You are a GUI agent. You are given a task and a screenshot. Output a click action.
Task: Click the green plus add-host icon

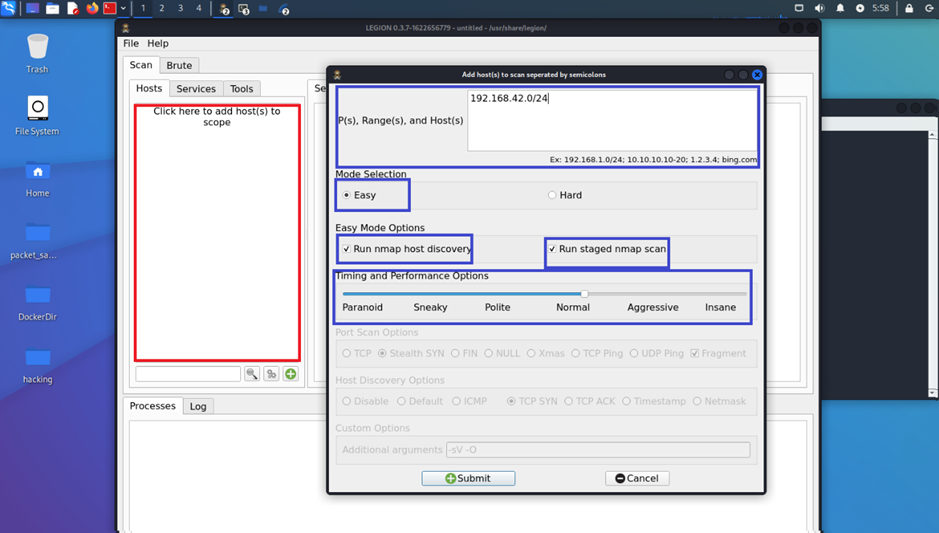[x=290, y=374]
